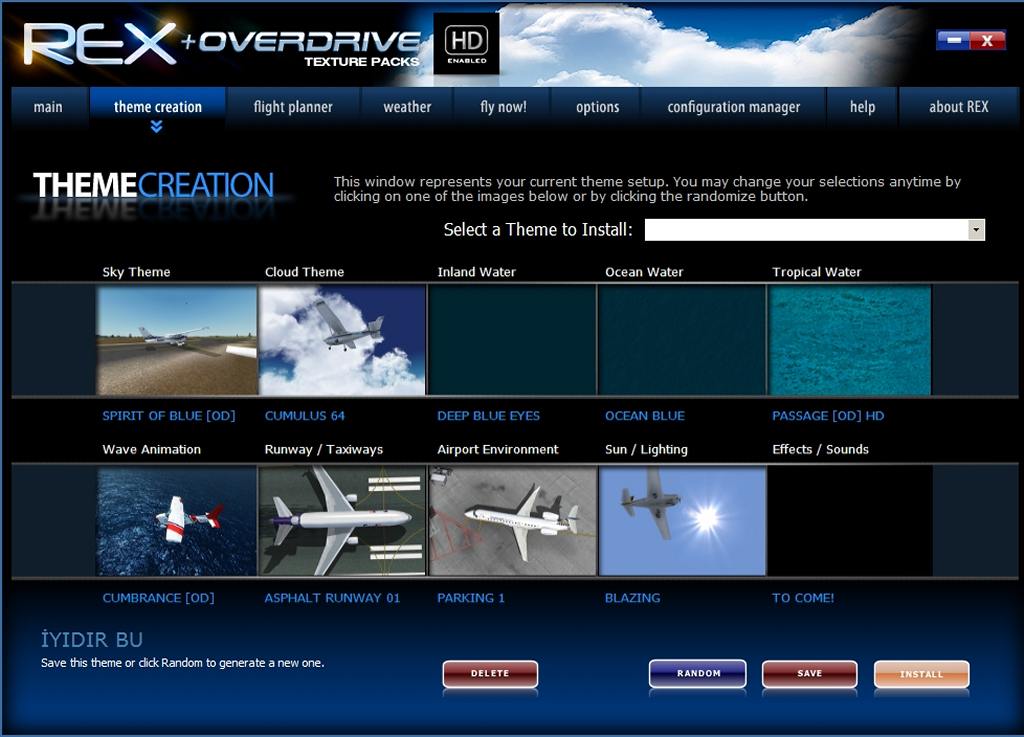Click the Wave Animation heading
1024x737 pixels.
[x=152, y=449]
